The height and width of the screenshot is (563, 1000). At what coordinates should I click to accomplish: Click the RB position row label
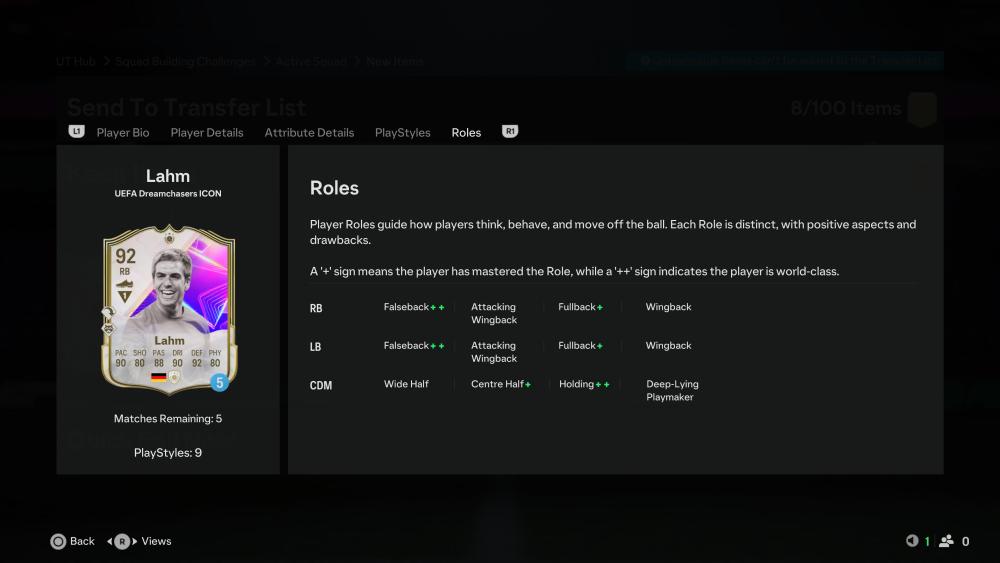point(316,309)
